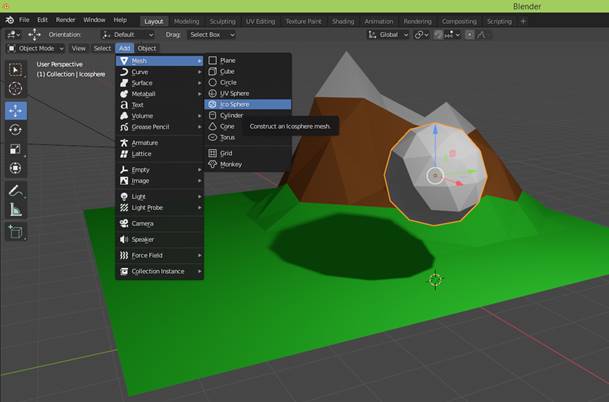Add a Cube mesh
The height and width of the screenshot is (402, 609).
click(x=248, y=71)
